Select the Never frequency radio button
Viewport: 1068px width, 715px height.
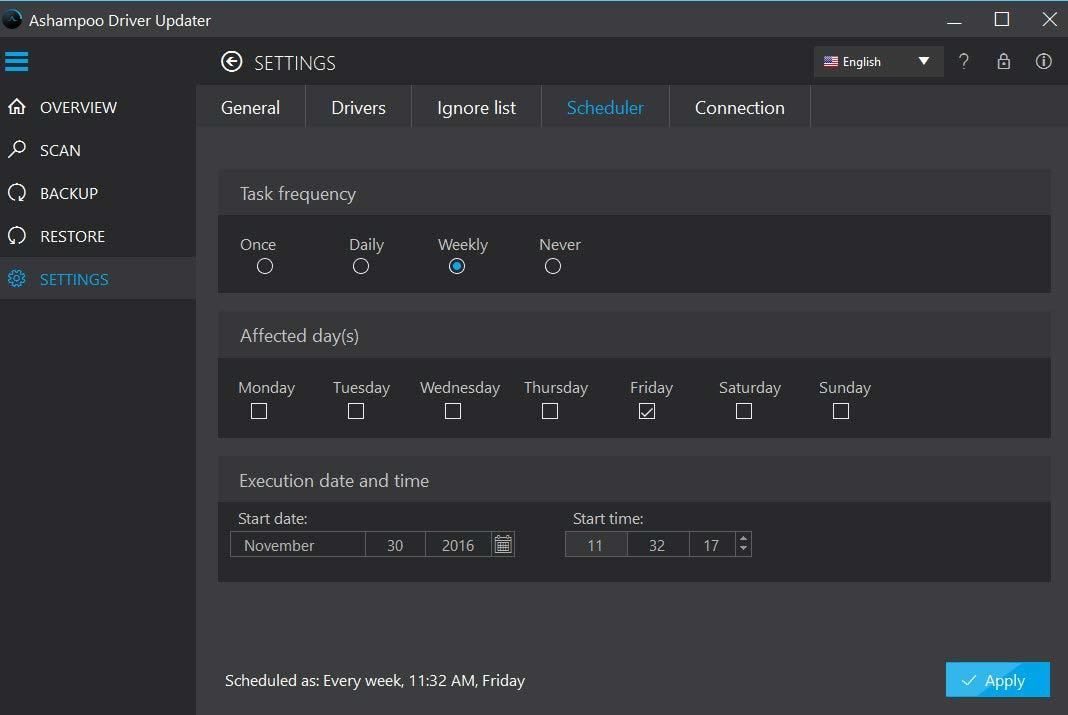click(x=553, y=266)
